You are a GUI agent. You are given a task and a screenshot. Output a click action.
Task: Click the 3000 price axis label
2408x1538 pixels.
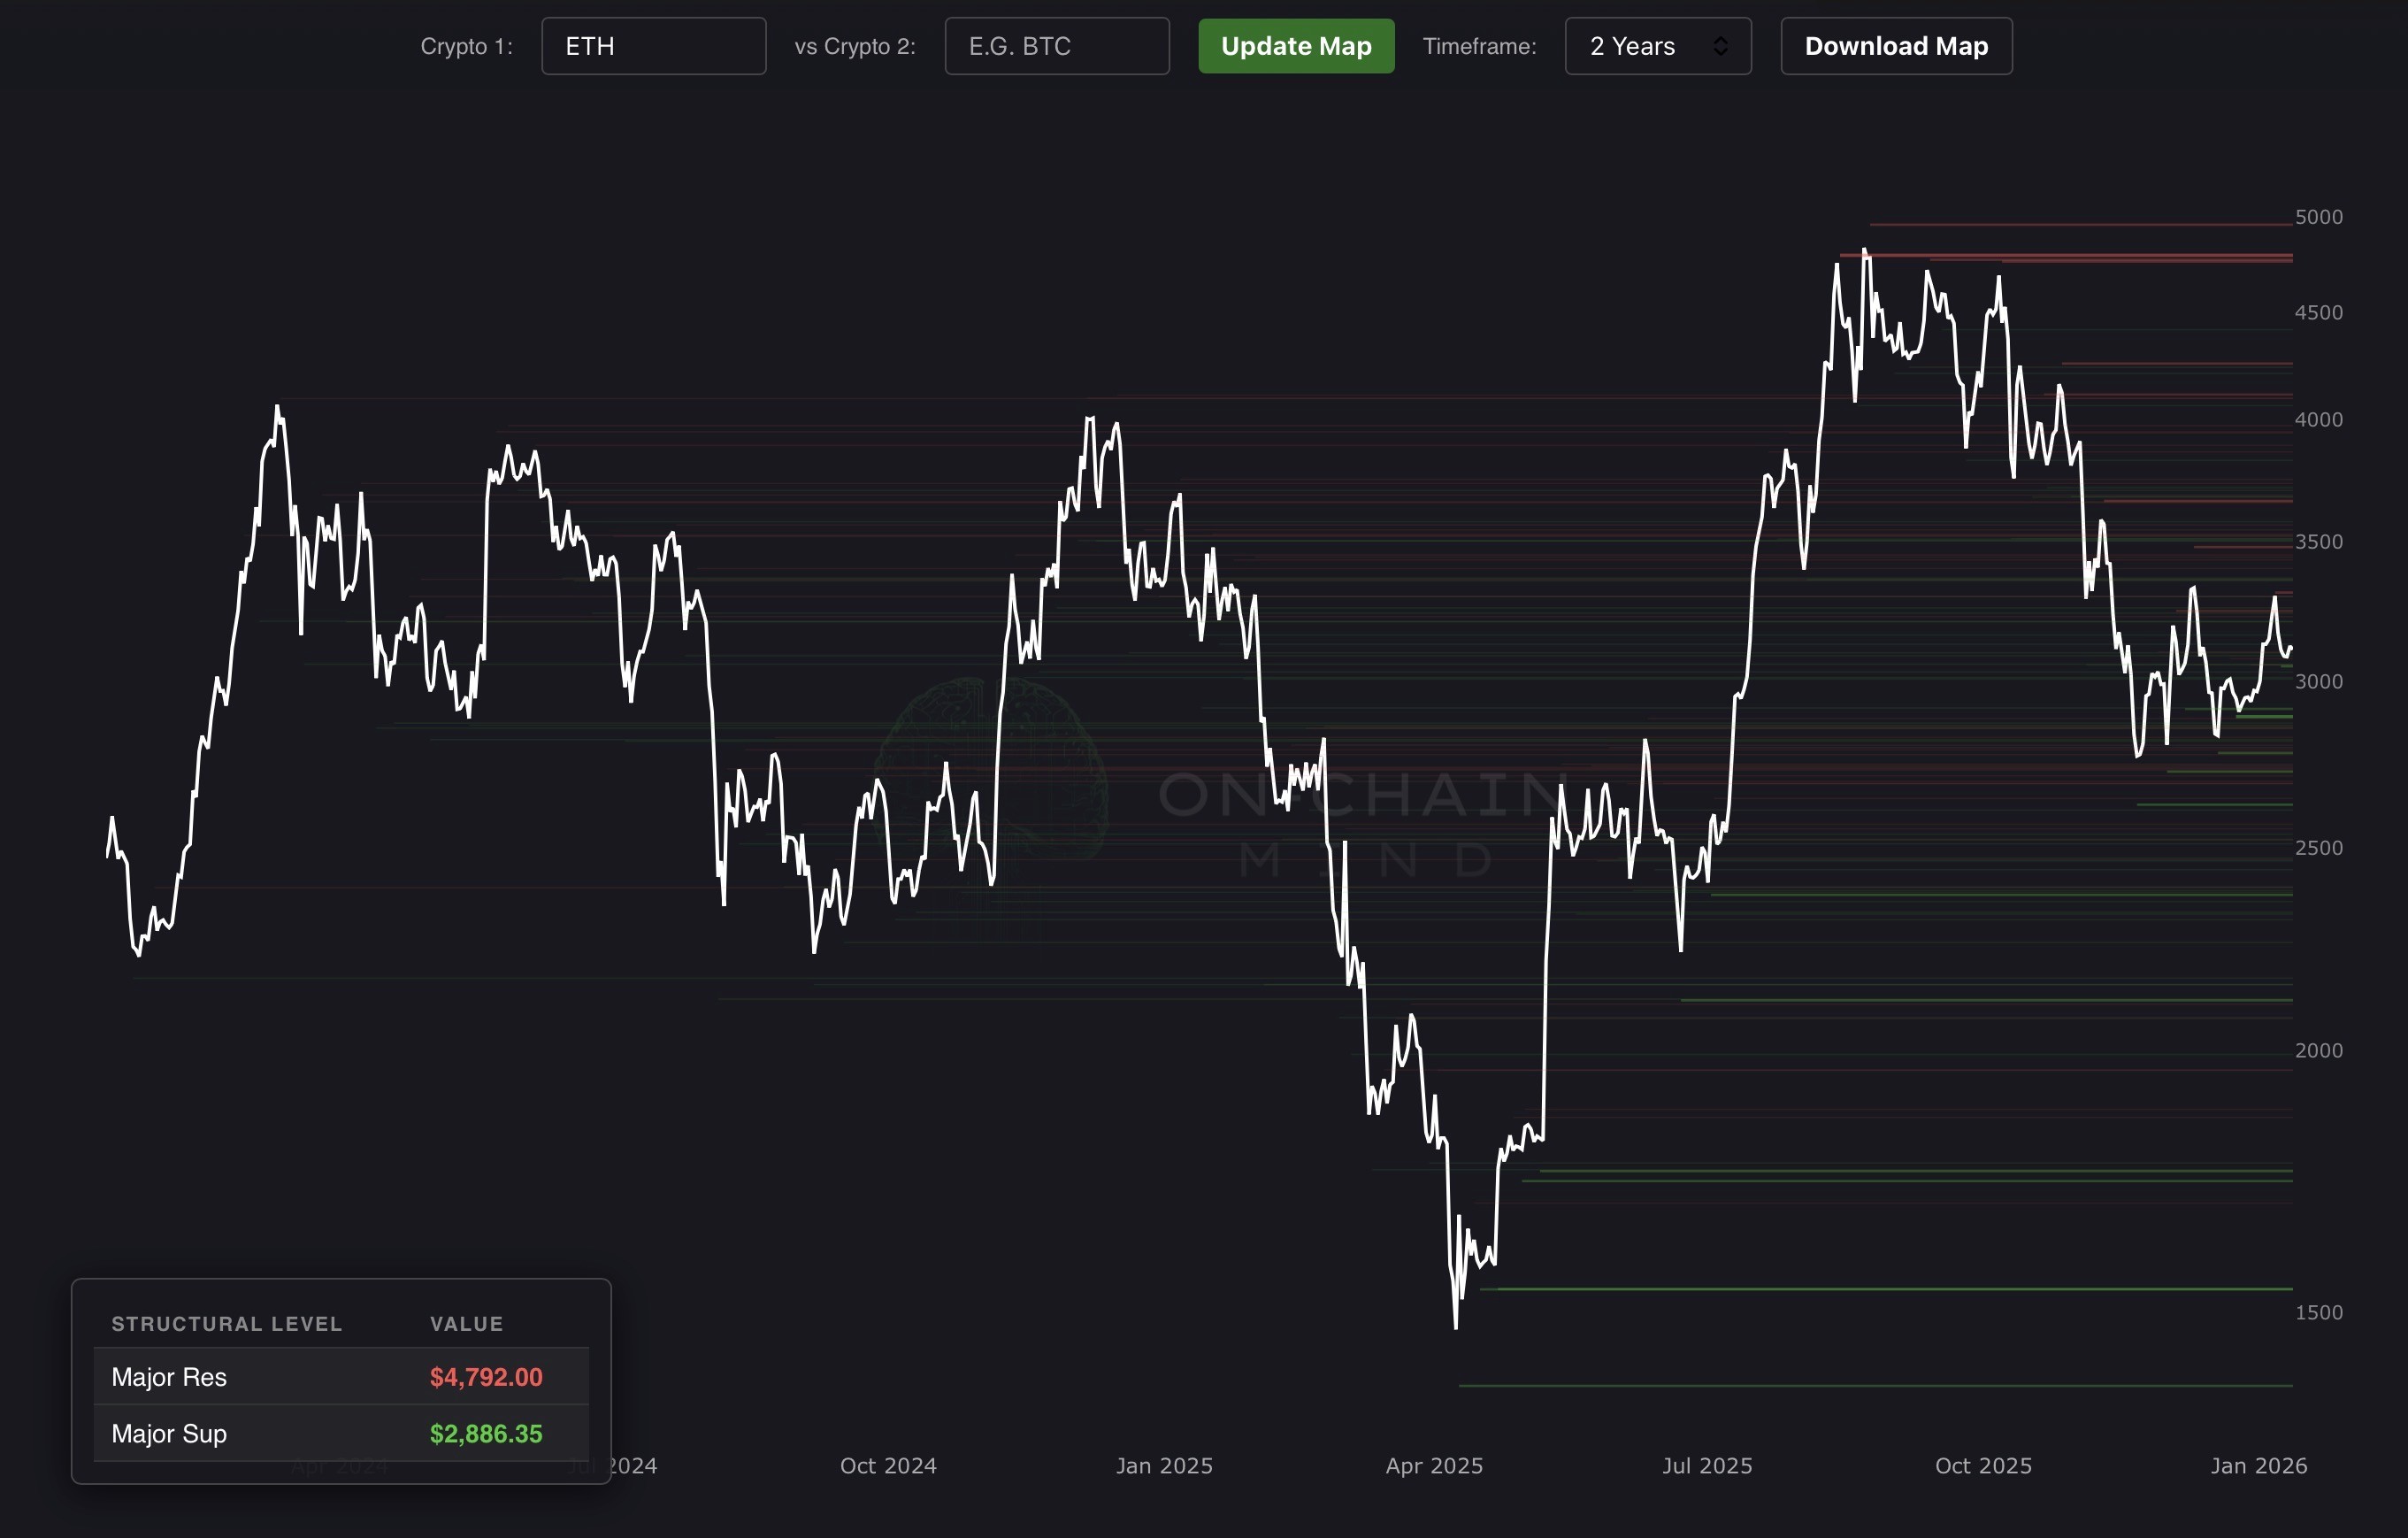[2318, 681]
